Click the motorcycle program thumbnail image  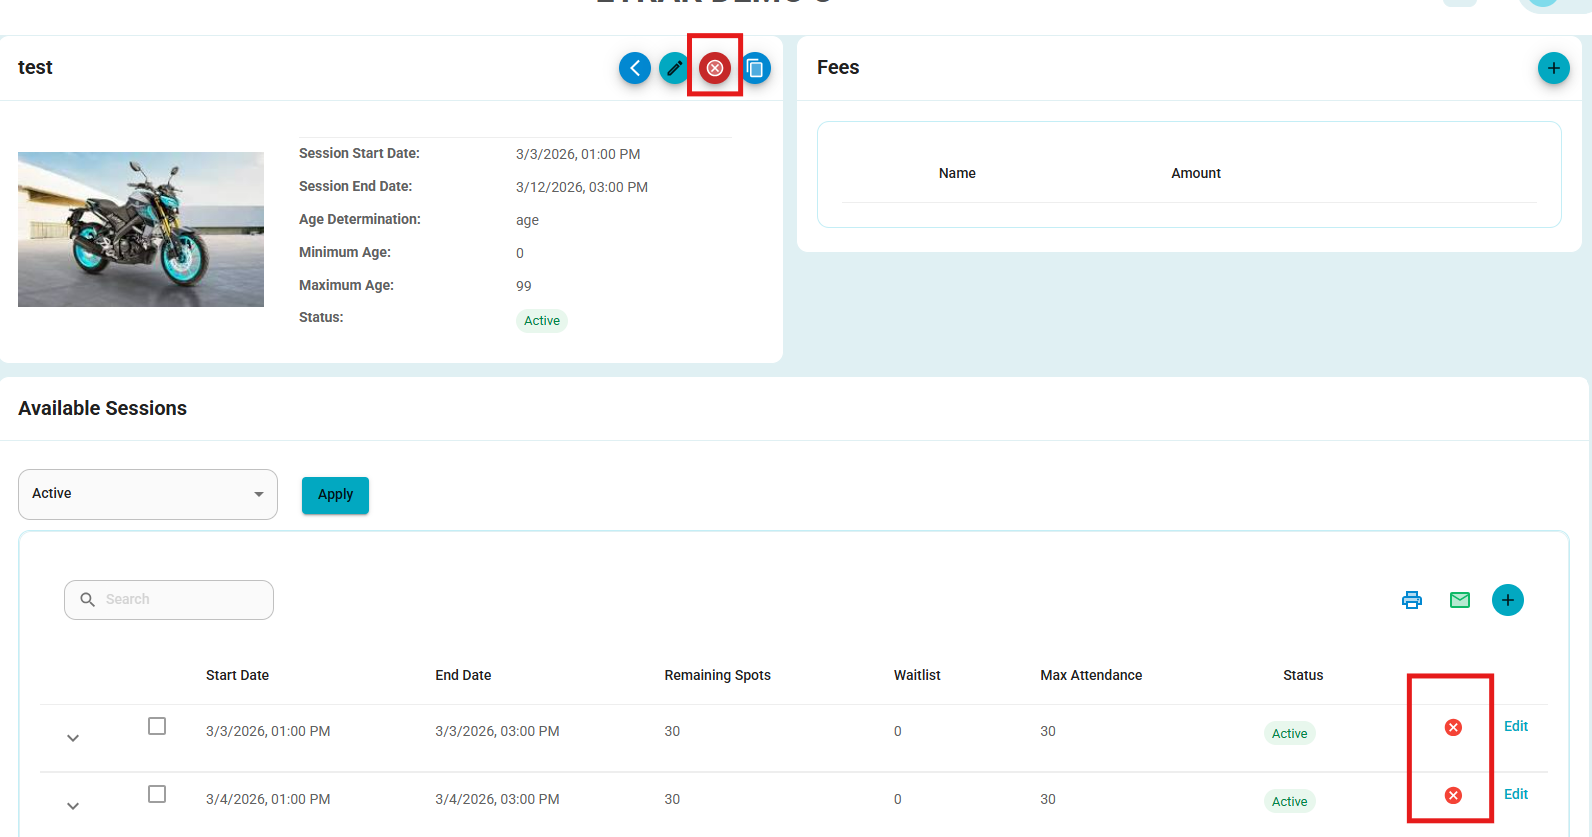(x=141, y=229)
